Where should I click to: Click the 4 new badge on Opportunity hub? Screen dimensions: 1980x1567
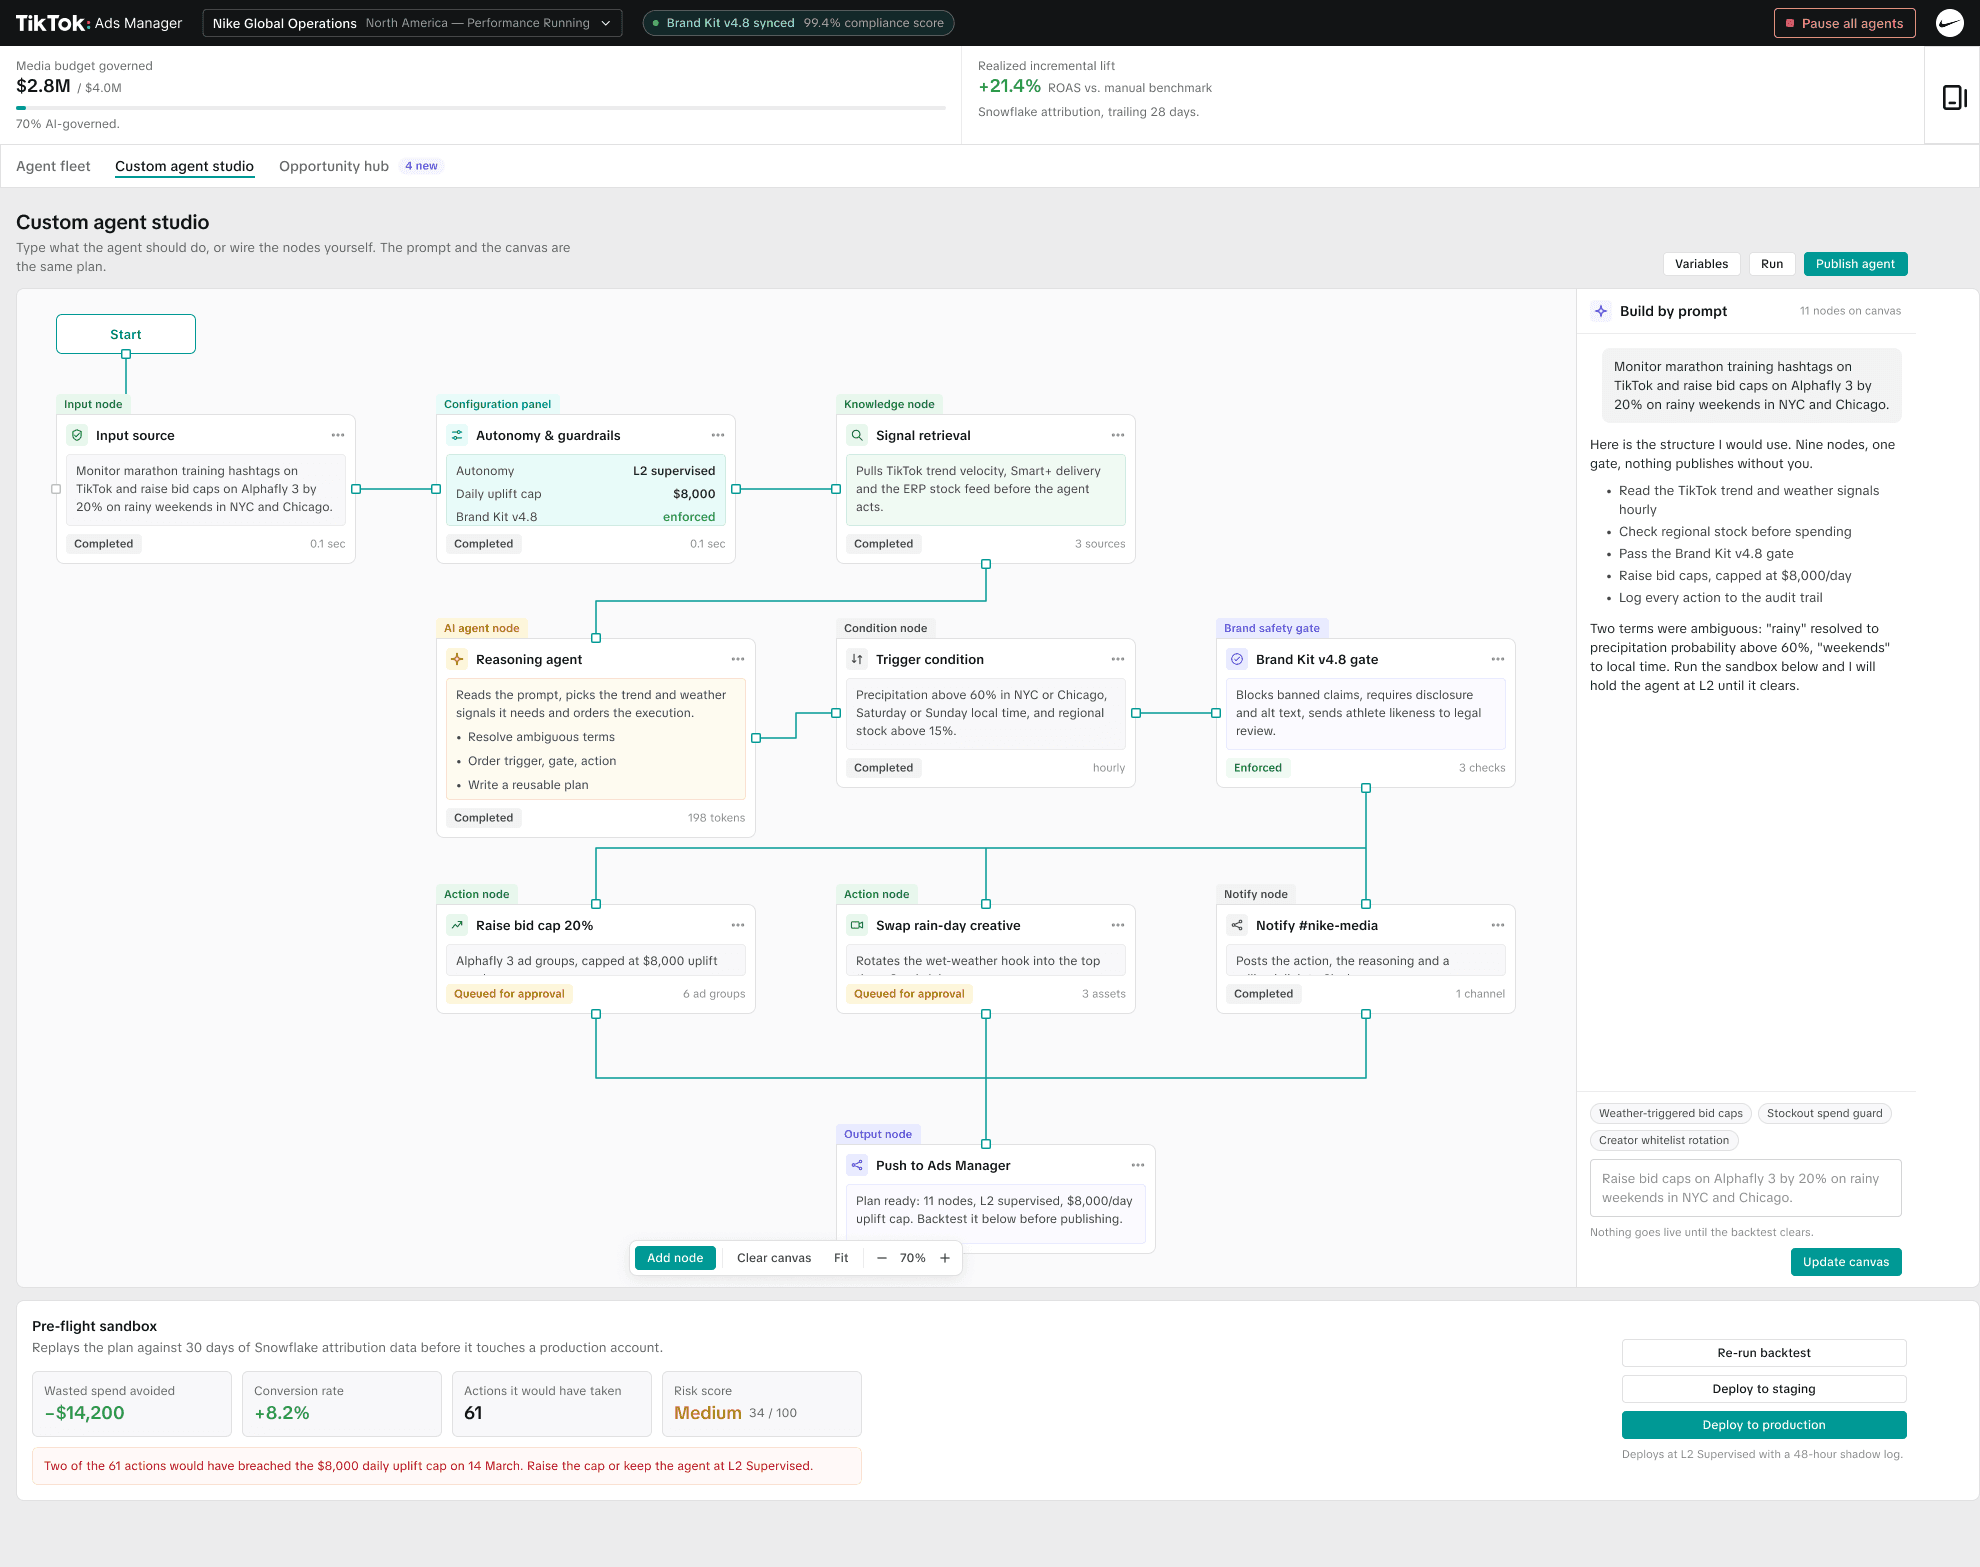coord(421,166)
